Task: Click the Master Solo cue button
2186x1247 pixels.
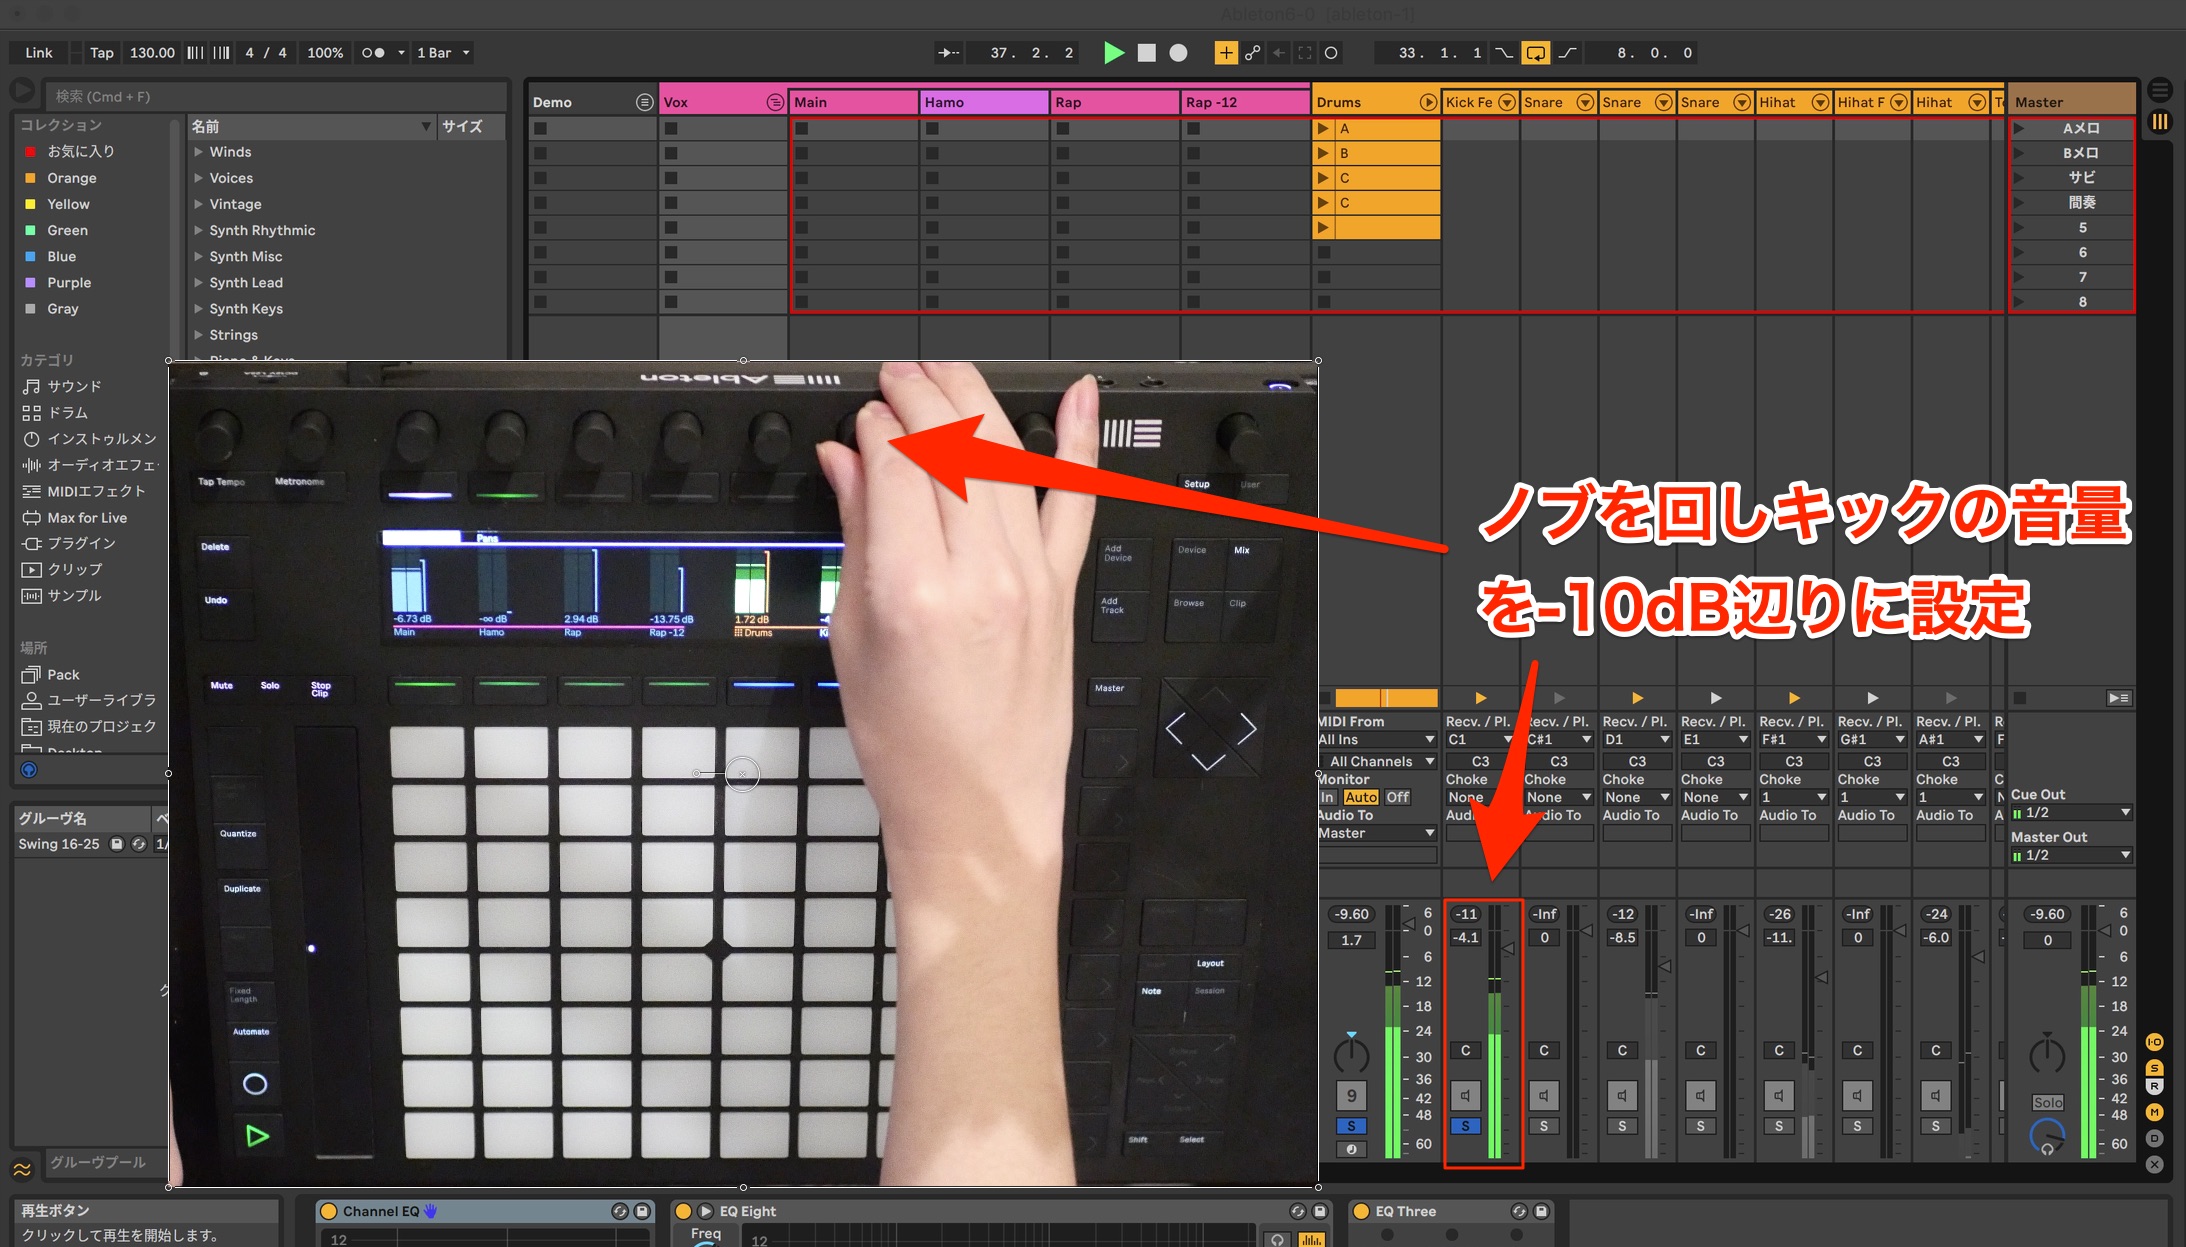Action: (2047, 1102)
